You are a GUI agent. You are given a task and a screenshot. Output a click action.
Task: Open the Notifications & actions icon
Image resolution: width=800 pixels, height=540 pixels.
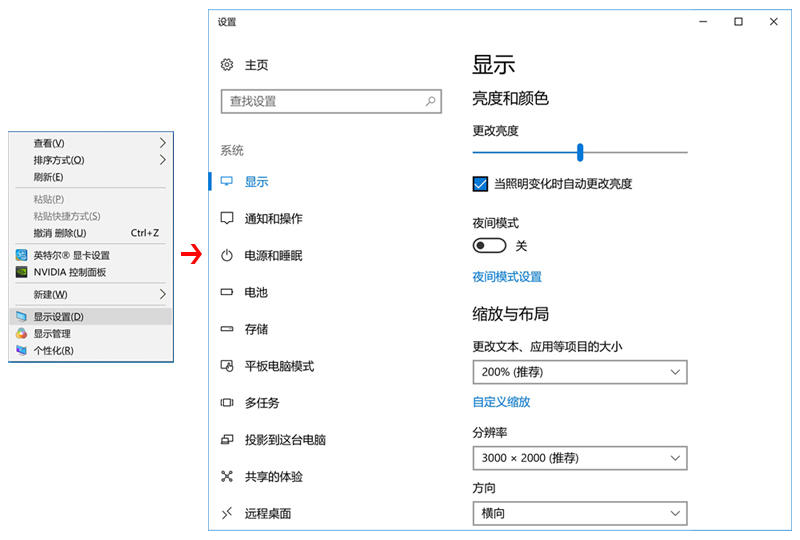pos(227,219)
